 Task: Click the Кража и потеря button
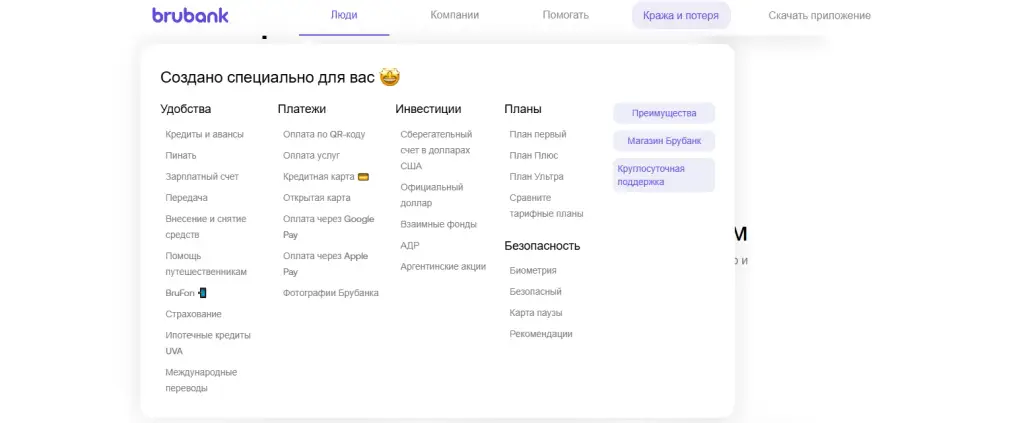(681, 16)
